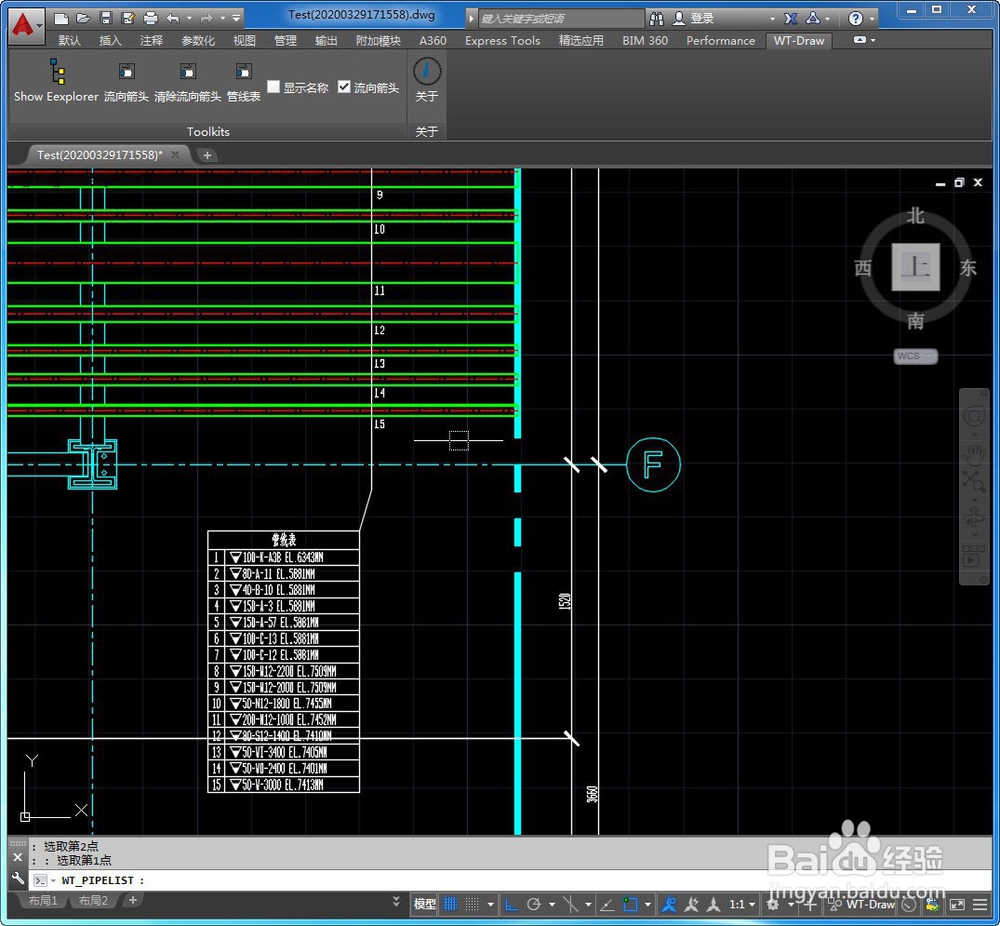
Task: Open the BIM 360 ribbon tab
Action: click(x=645, y=40)
